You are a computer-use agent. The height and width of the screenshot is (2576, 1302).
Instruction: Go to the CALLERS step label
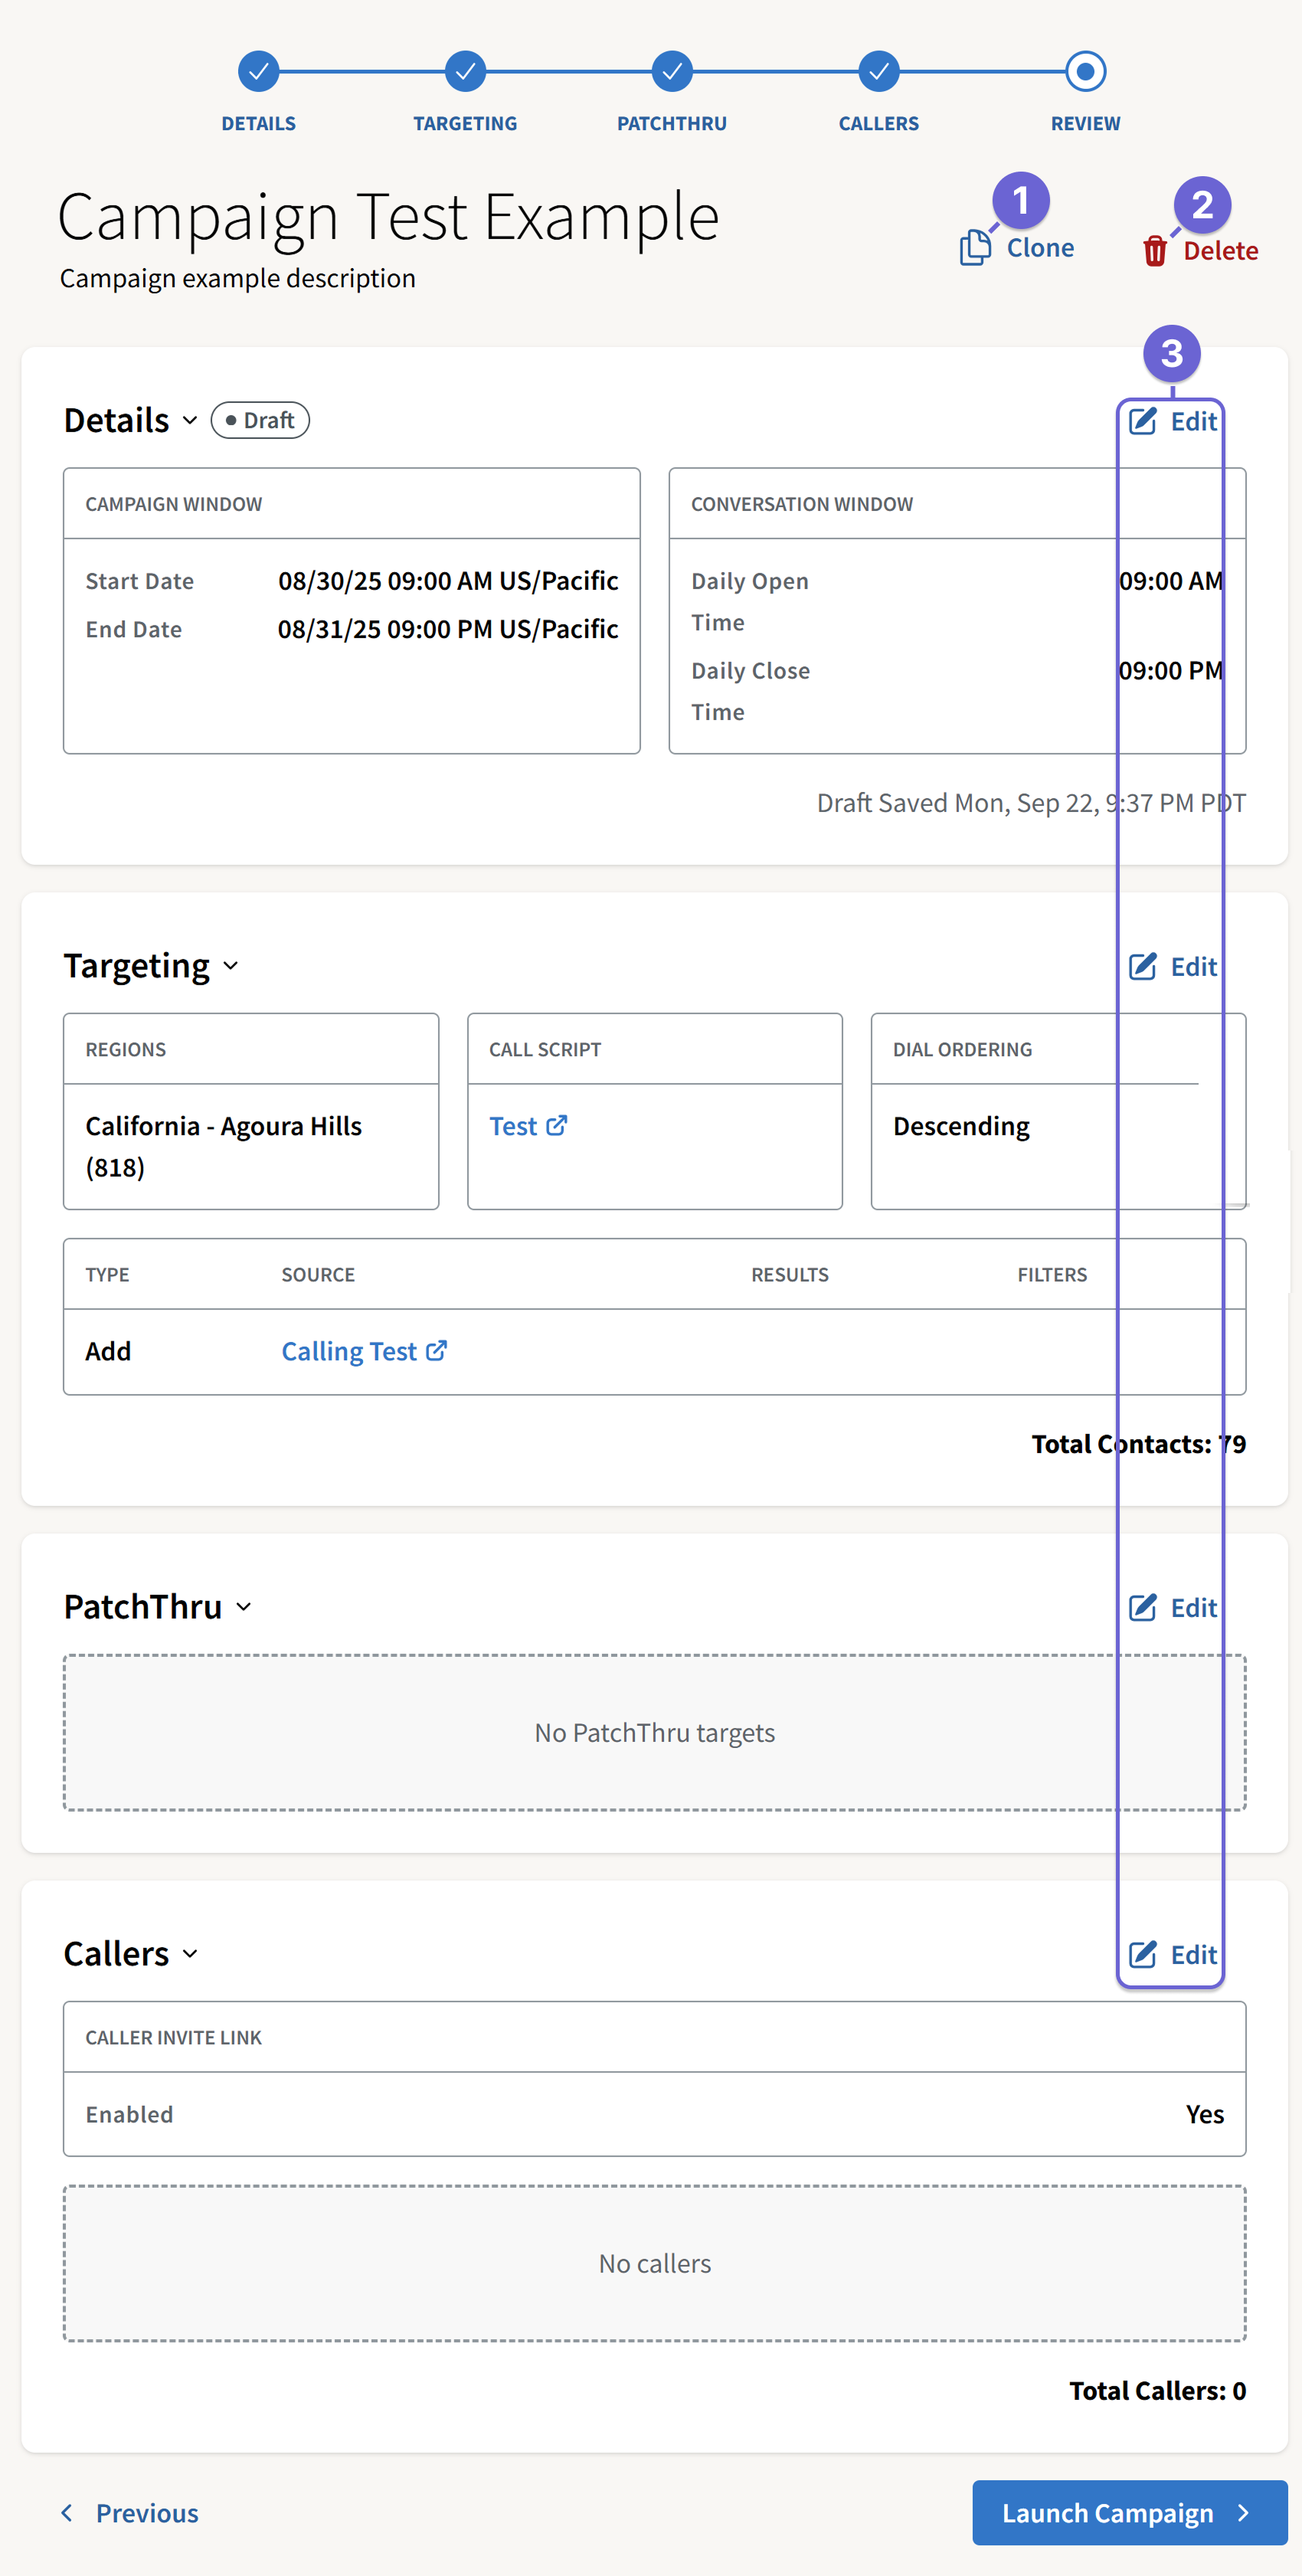point(879,124)
